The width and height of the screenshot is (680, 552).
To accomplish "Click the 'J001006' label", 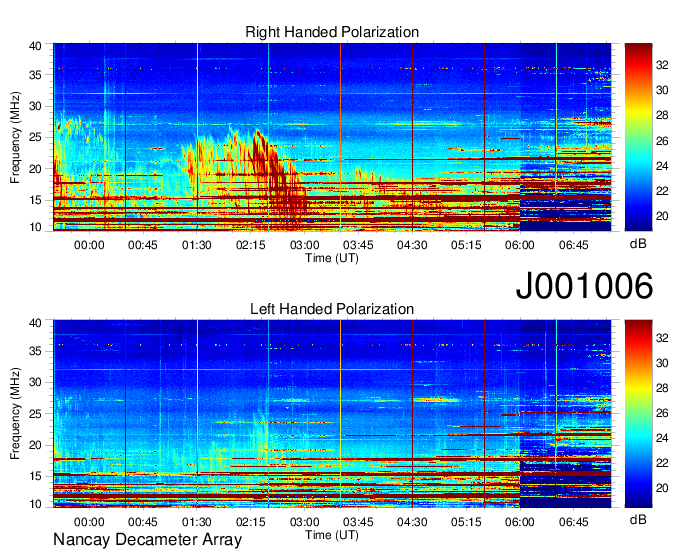I will pos(584,286).
